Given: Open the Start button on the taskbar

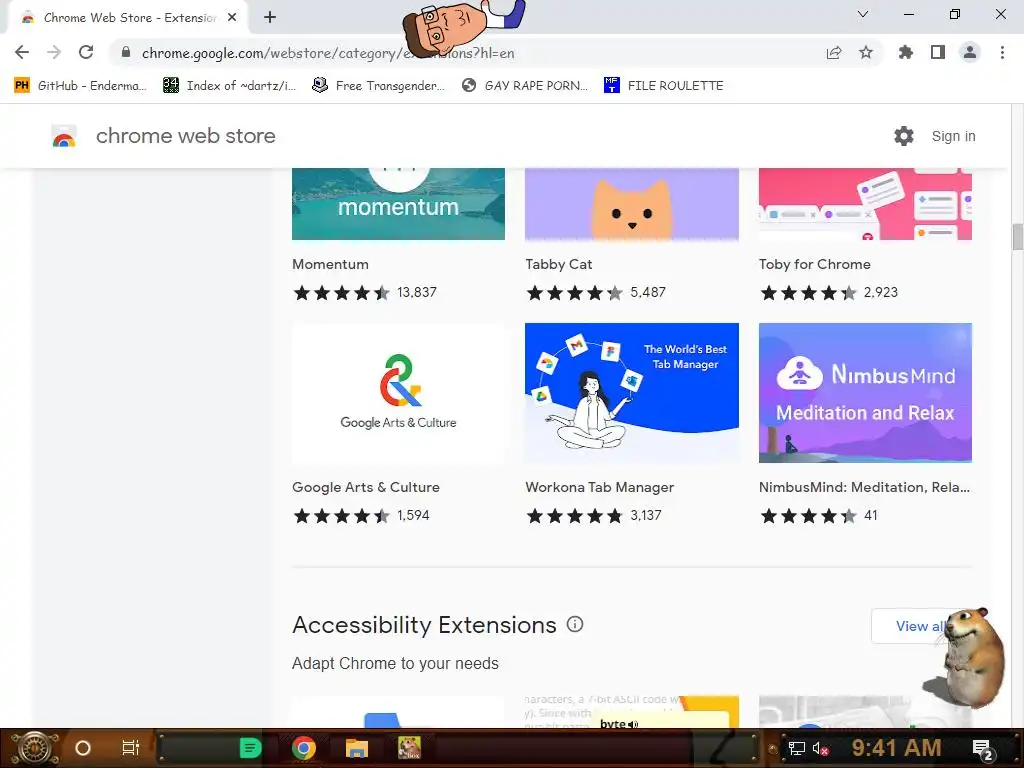Looking at the screenshot, I should coord(36,748).
